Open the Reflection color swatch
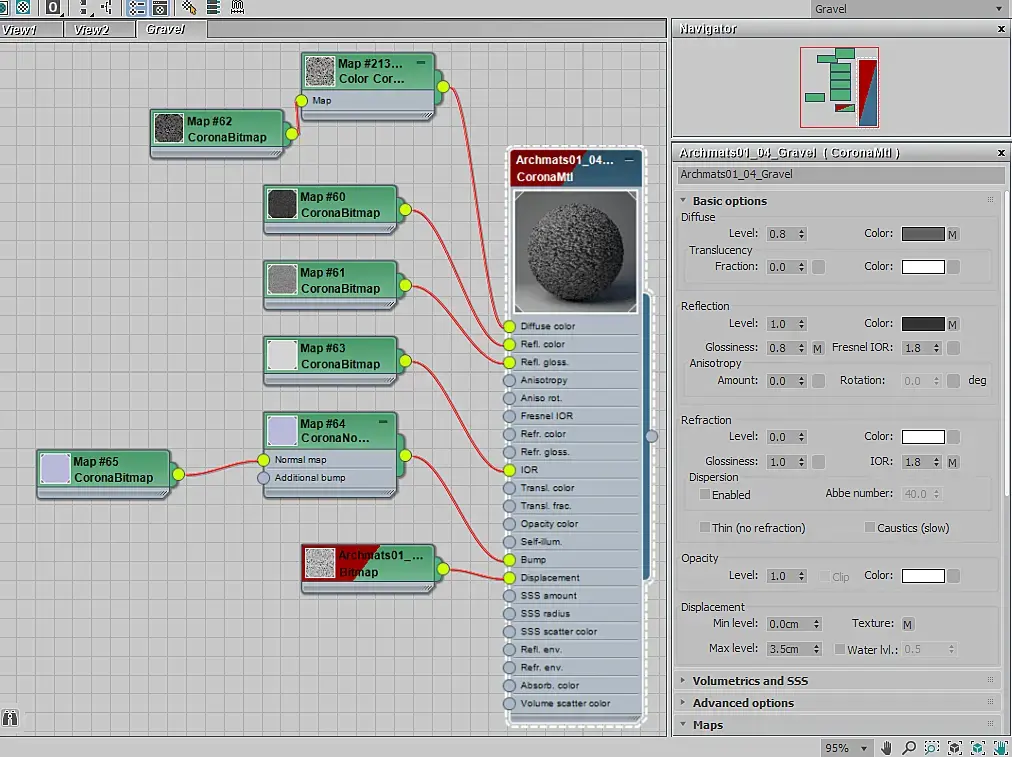Viewport: 1012px width, 757px height. (x=922, y=324)
